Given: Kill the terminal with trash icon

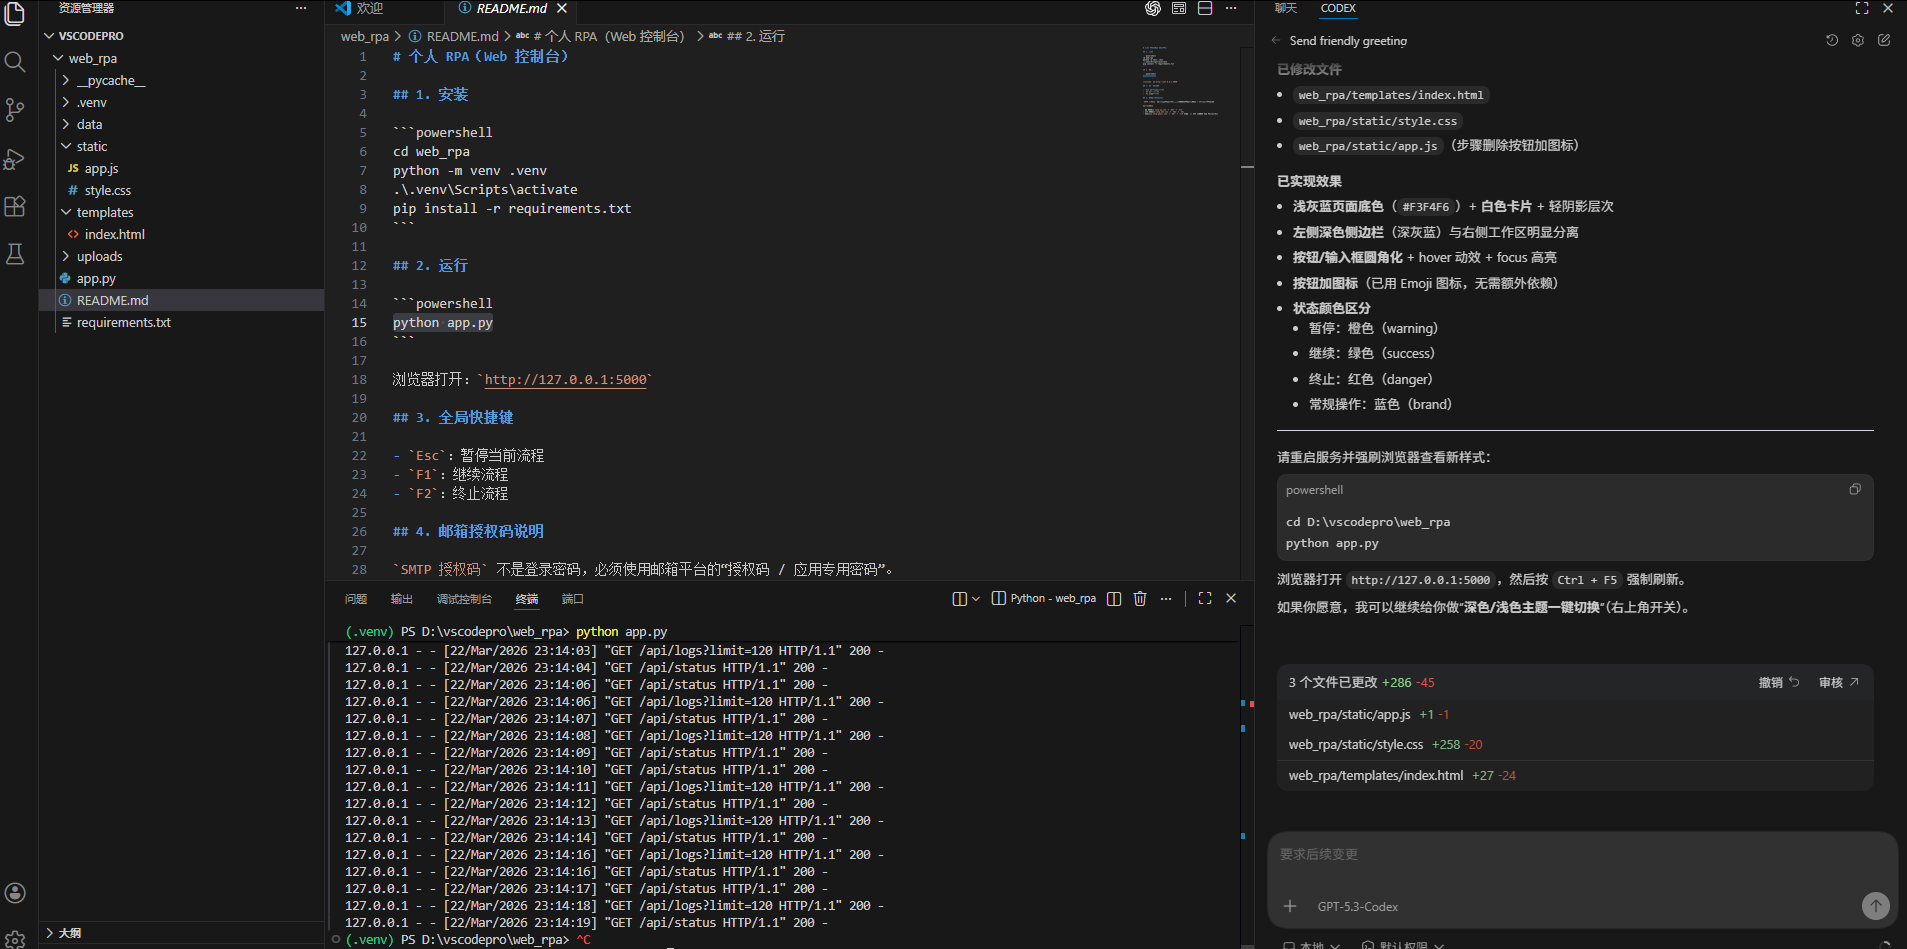Looking at the screenshot, I should (1140, 598).
